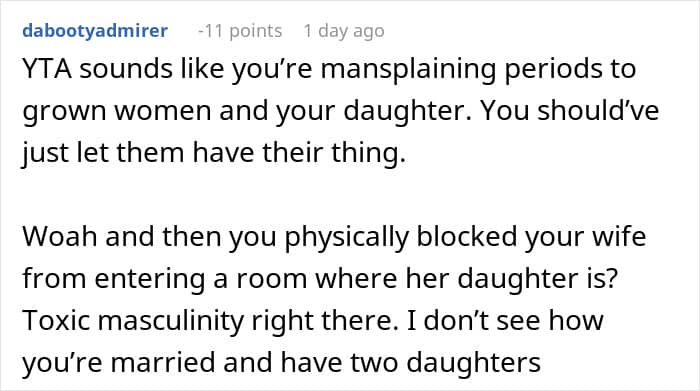Click the word "Woah" starting the second paragraph

(60, 237)
